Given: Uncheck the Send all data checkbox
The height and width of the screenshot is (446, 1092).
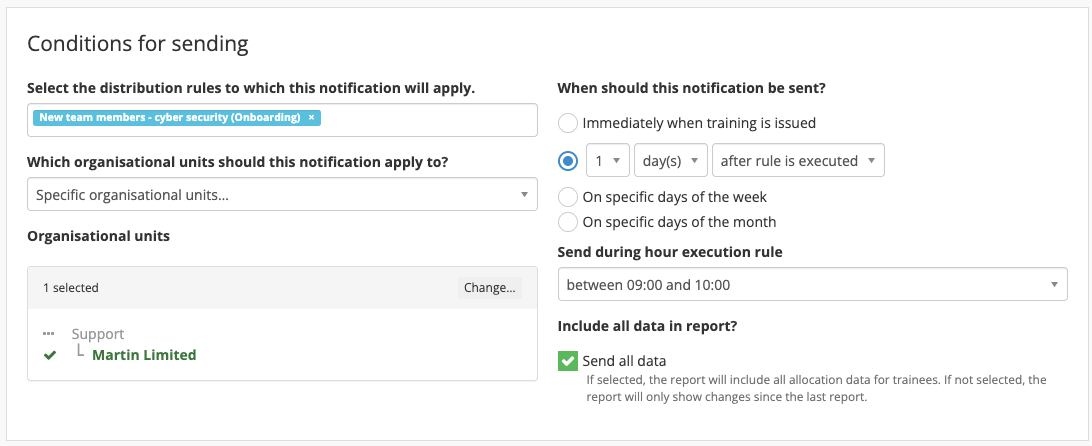Looking at the screenshot, I should 568,361.
